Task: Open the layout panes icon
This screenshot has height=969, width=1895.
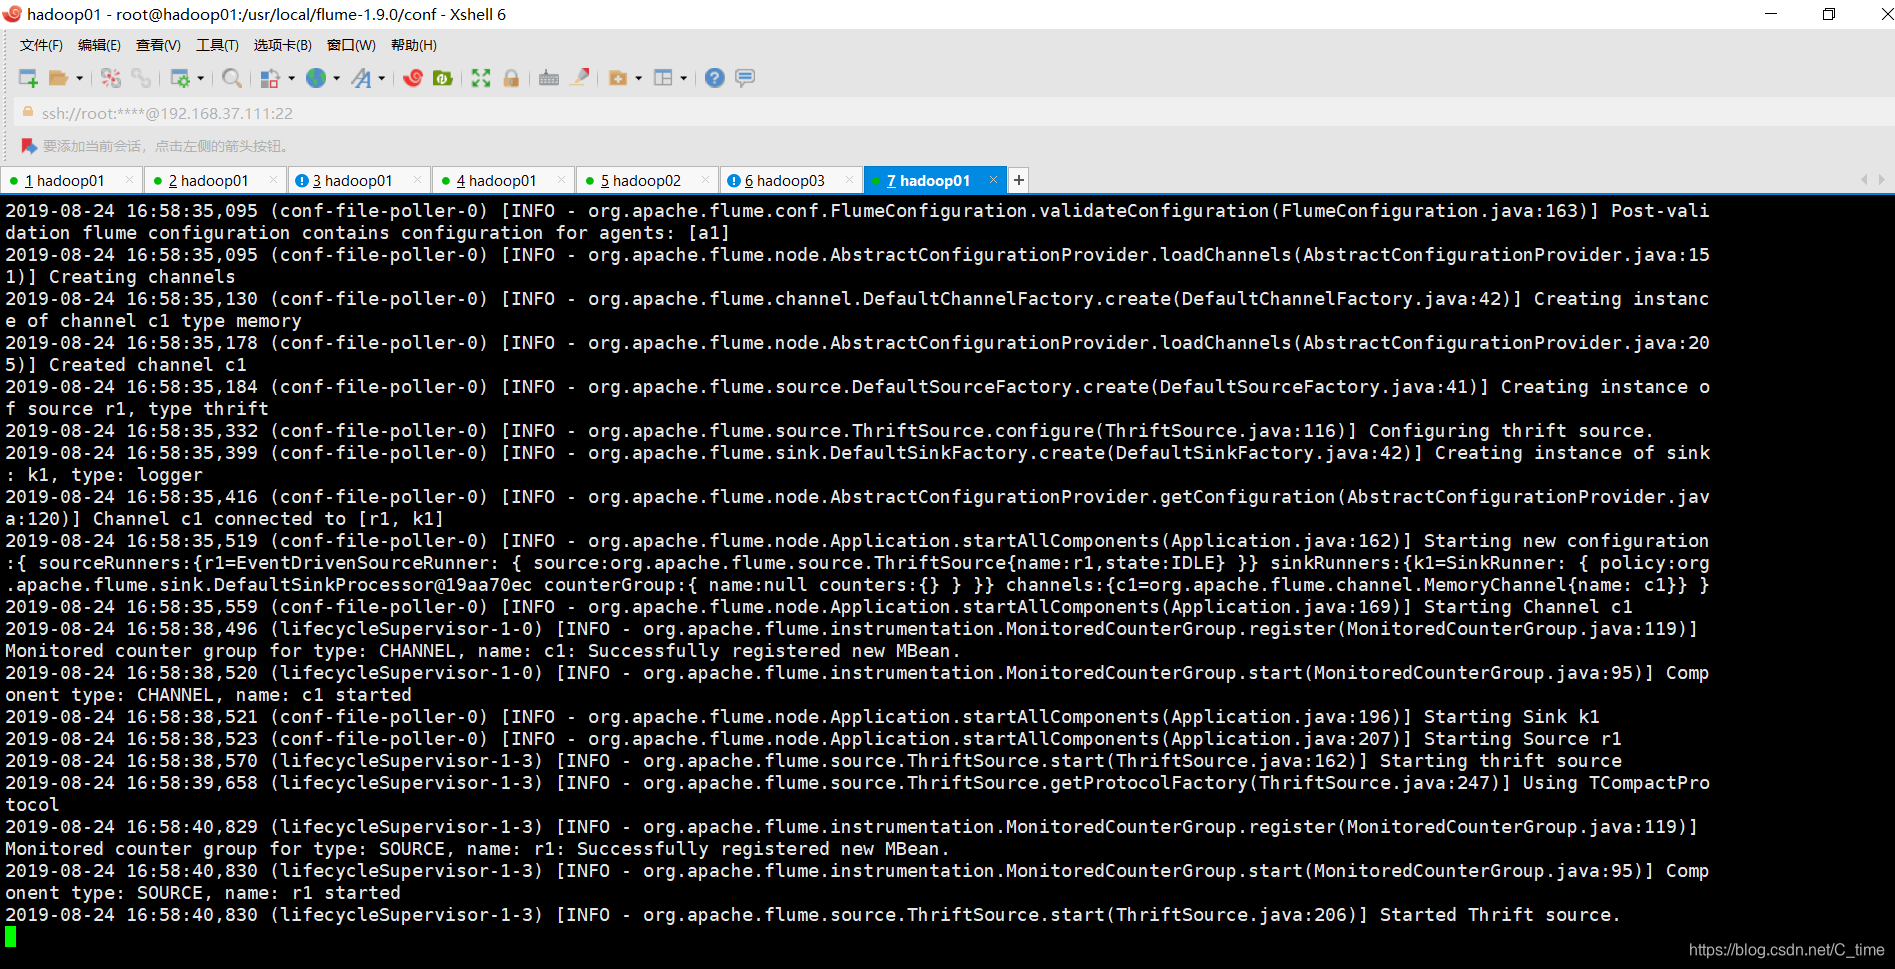Action: point(663,78)
